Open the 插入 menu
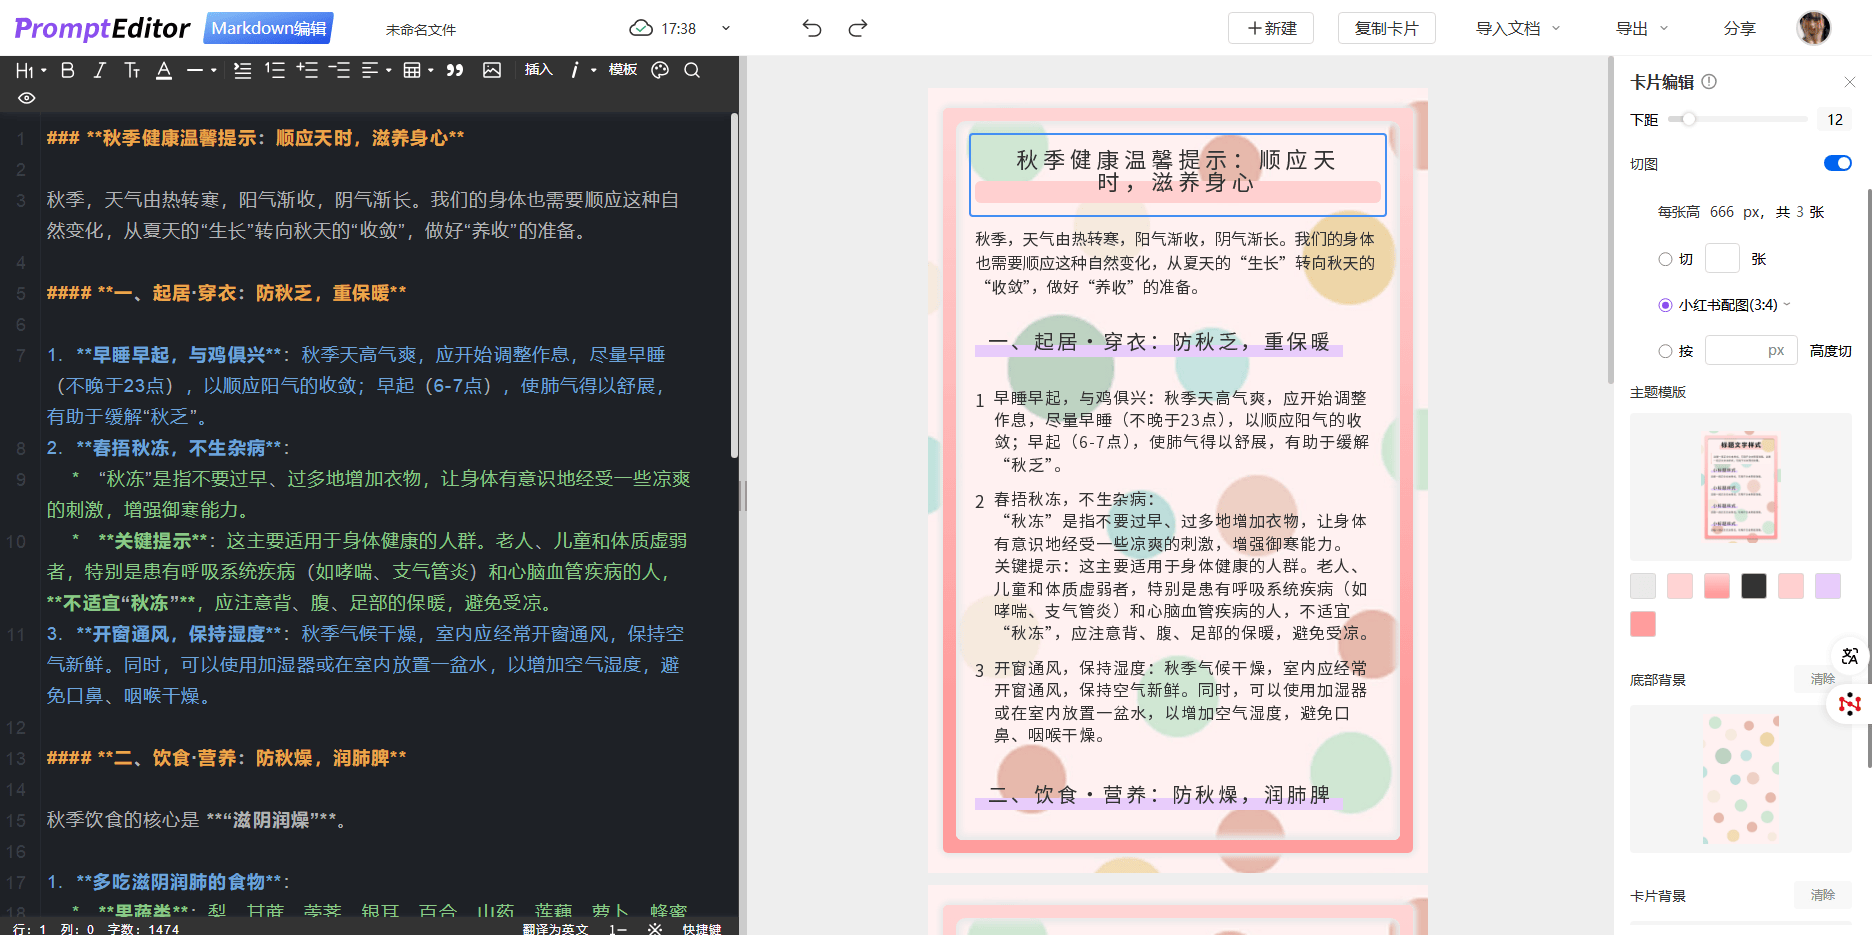1872x935 pixels. pyautogui.click(x=538, y=70)
